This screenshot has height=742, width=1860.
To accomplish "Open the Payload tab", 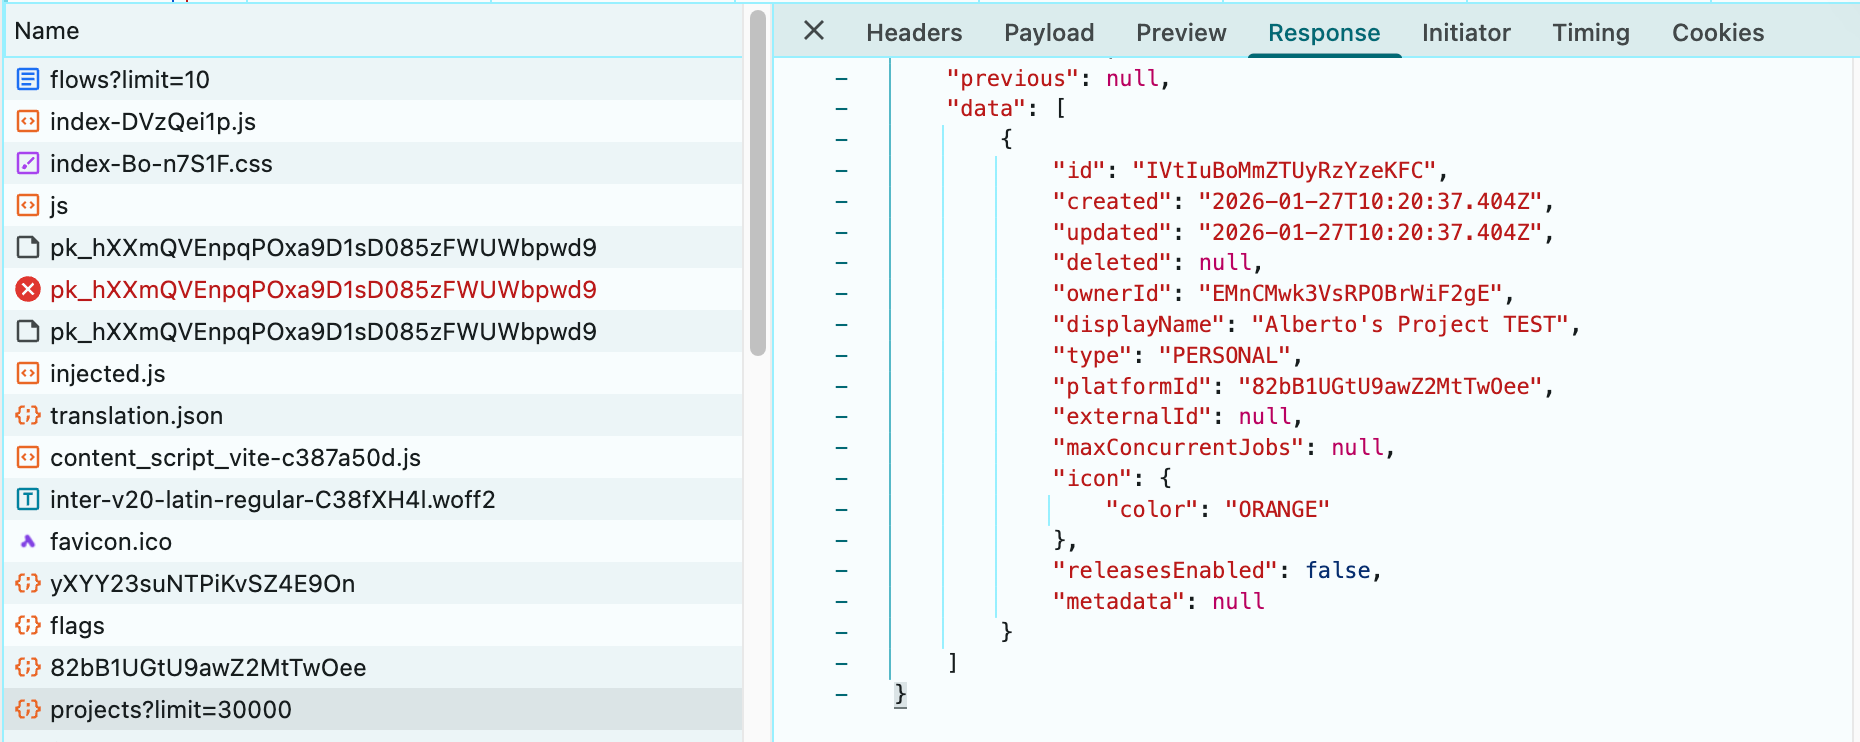I will click(1048, 33).
